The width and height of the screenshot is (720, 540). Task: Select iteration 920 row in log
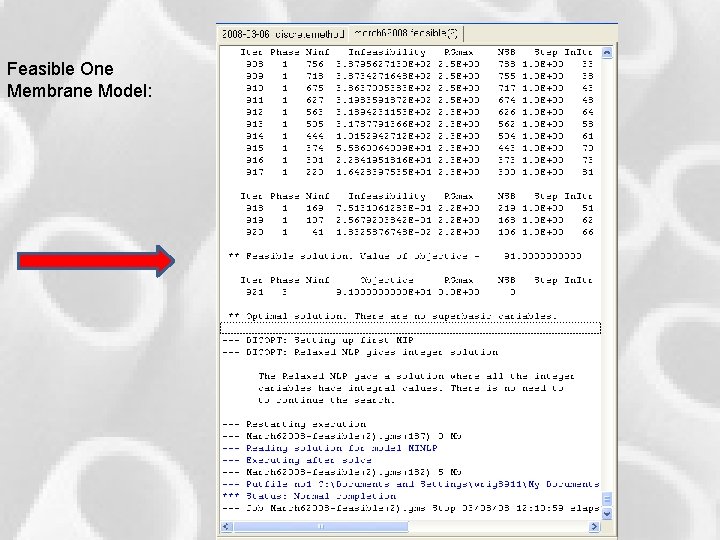419,232
